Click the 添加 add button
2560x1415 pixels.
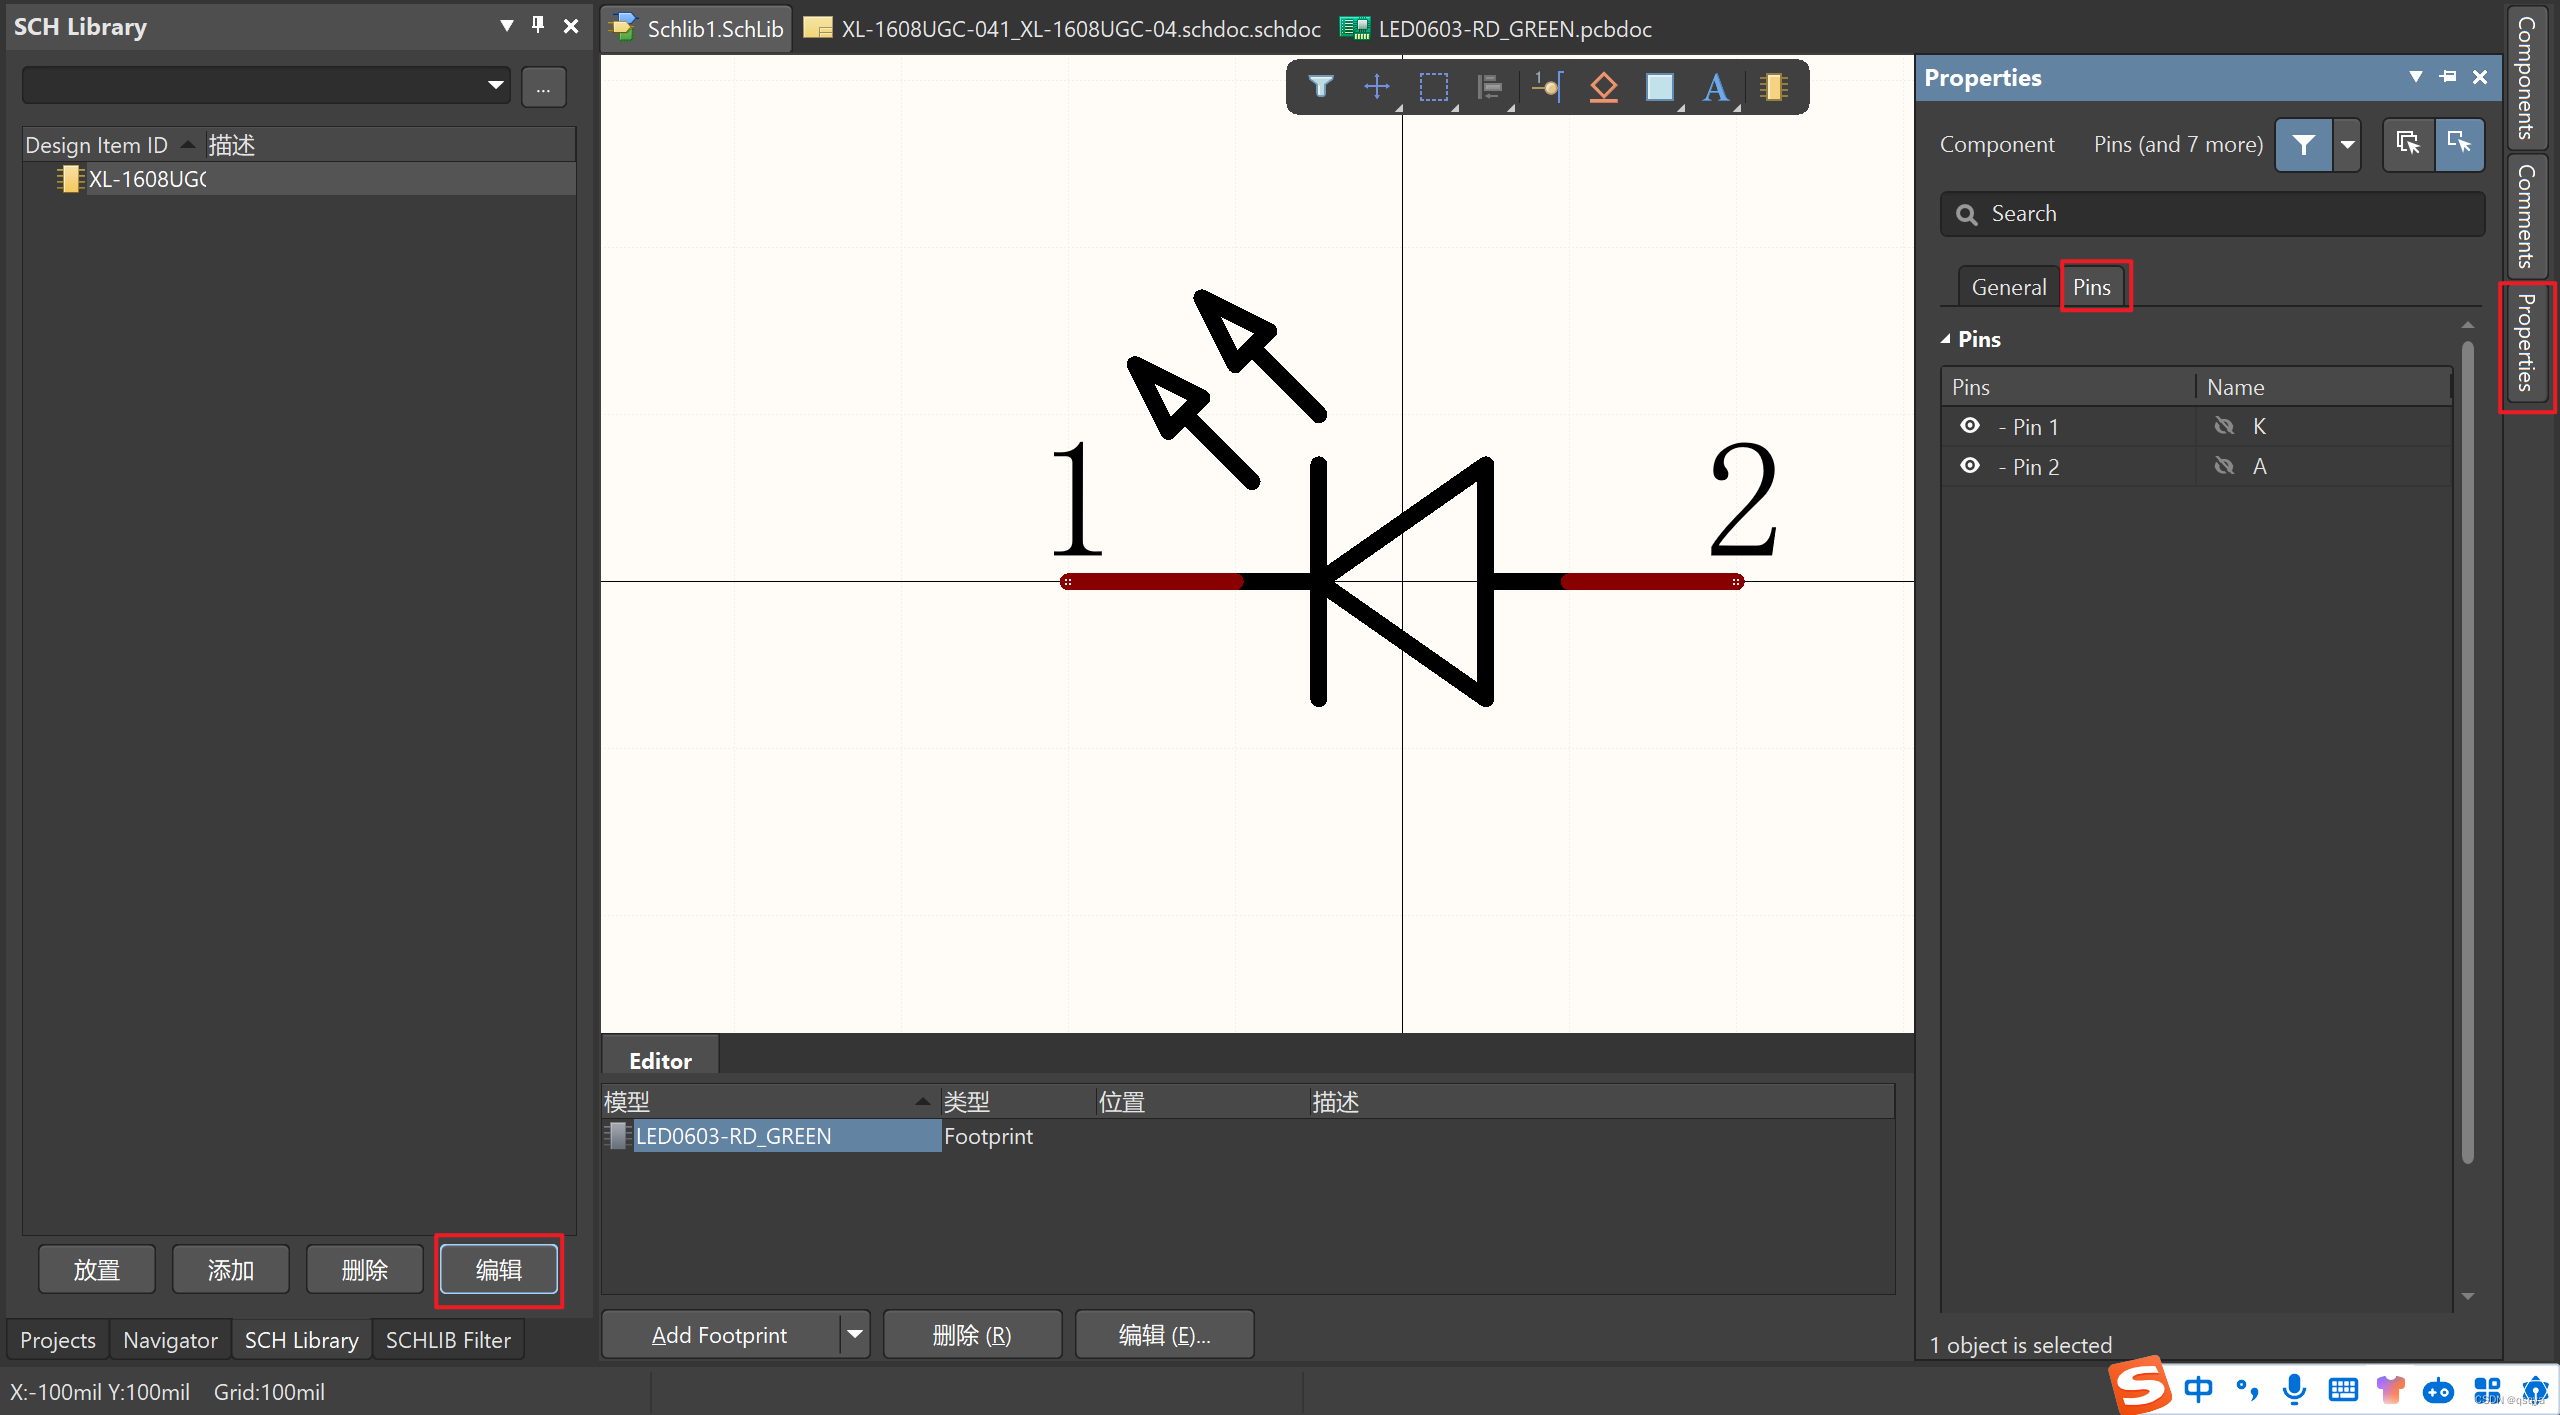point(231,1270)
